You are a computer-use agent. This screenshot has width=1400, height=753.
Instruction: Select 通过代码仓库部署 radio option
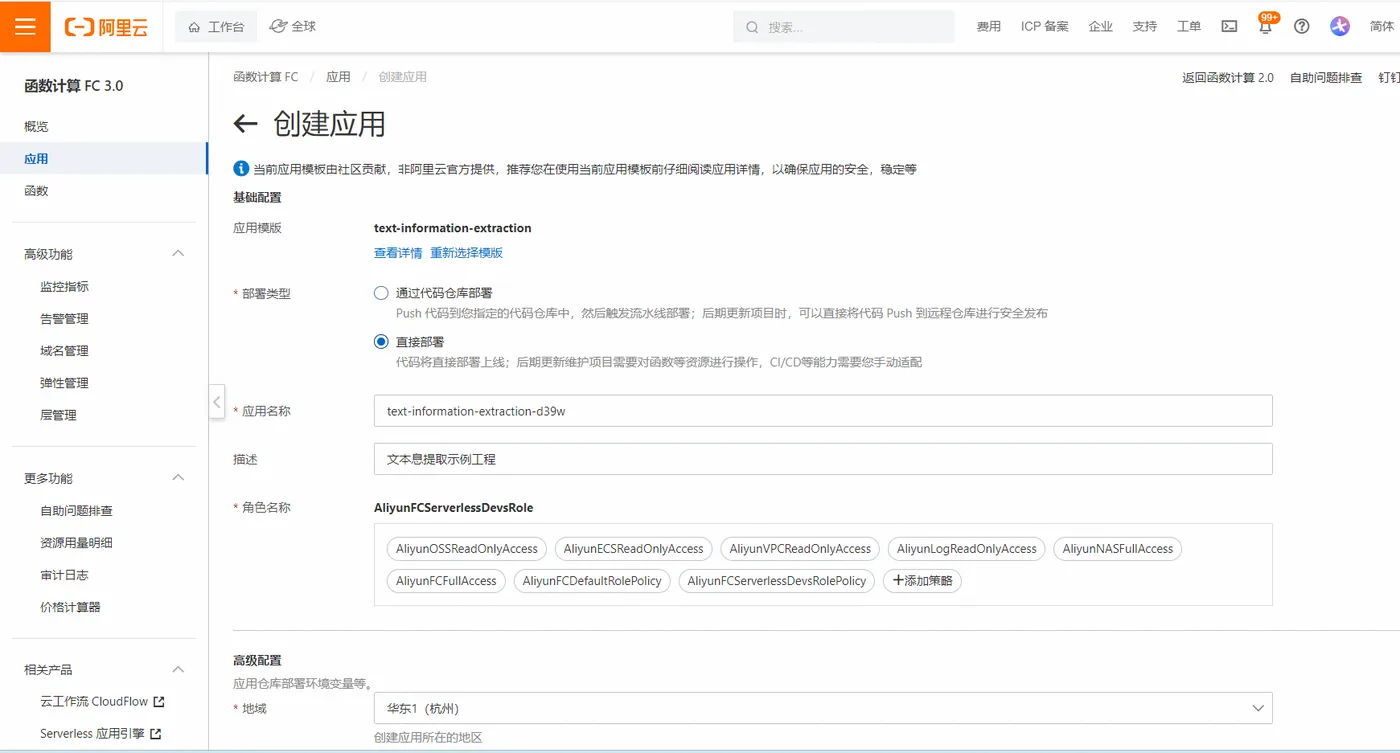pos(381,293)
